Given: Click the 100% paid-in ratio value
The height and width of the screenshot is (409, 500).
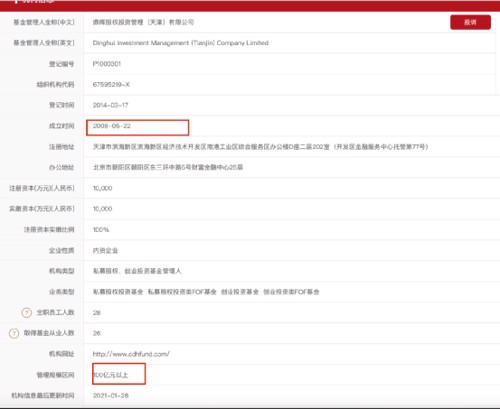Looking at the screenshot, I should point(101,230).
